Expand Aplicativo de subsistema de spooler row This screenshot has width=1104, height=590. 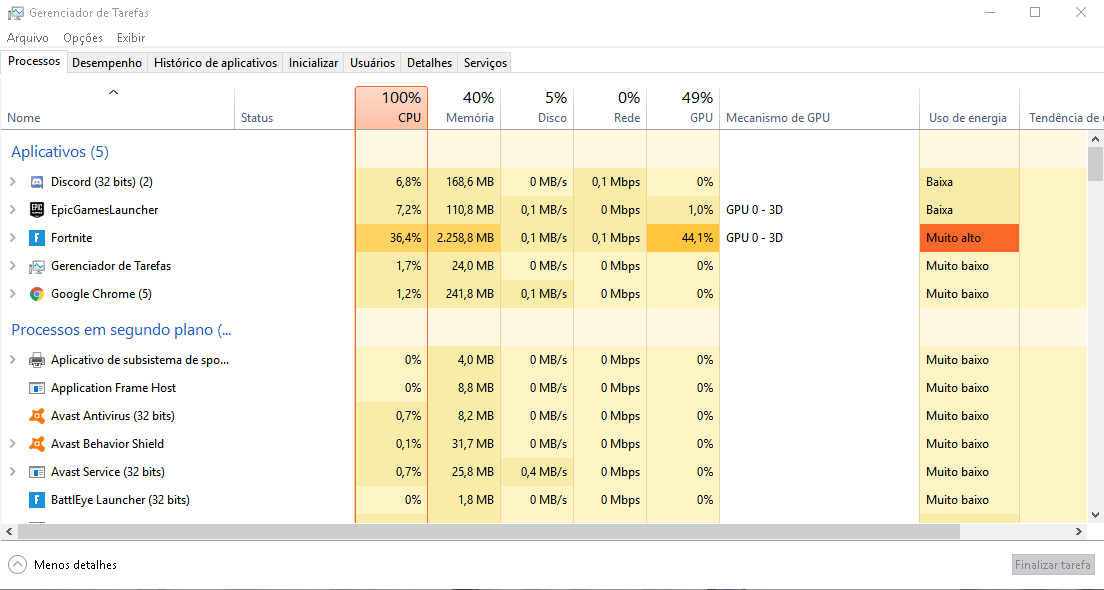click(x=13, y=360)
